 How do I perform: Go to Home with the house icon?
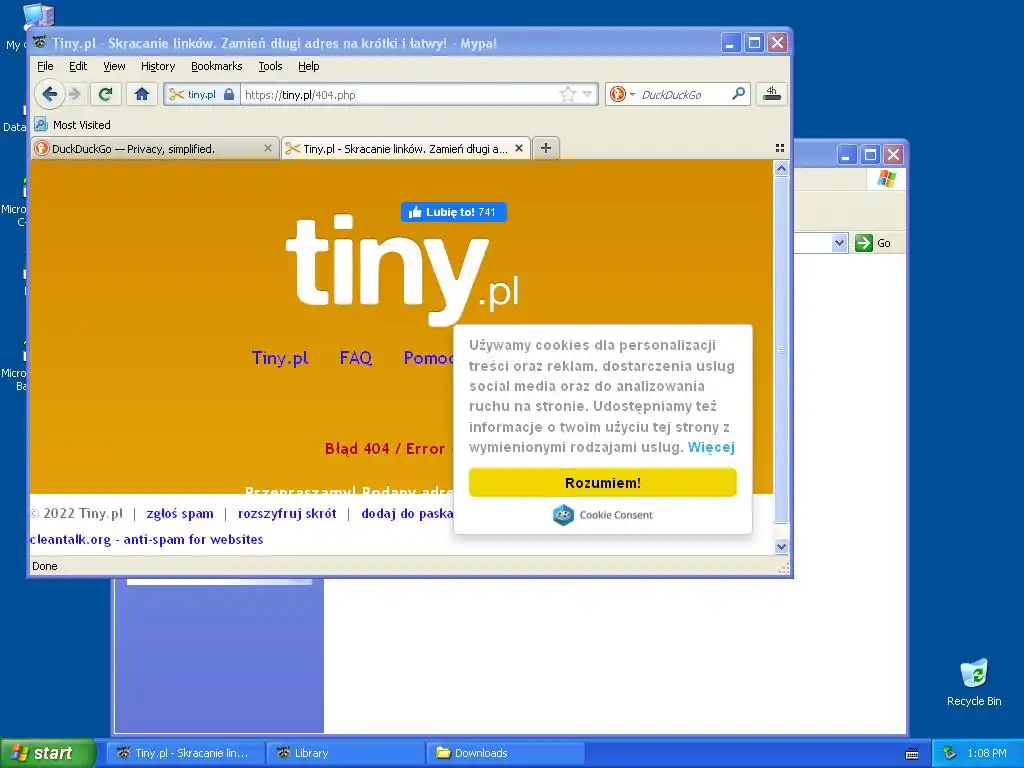click(x=142, y=95)
